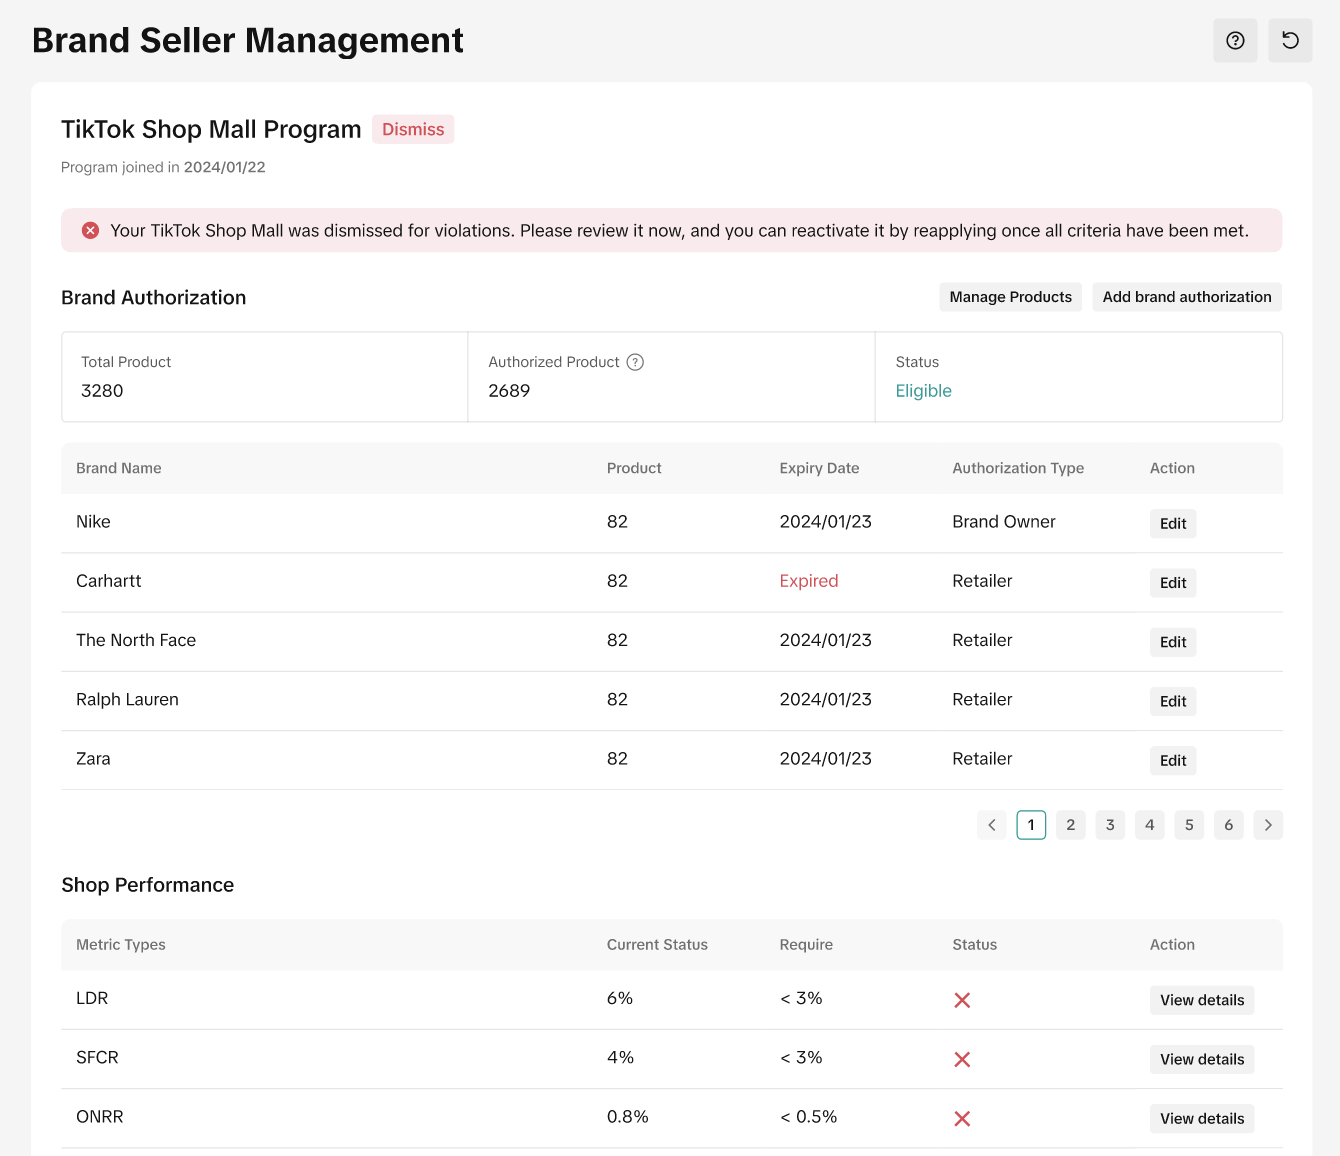Jump to page 6 of brands

pos(1228,825)
